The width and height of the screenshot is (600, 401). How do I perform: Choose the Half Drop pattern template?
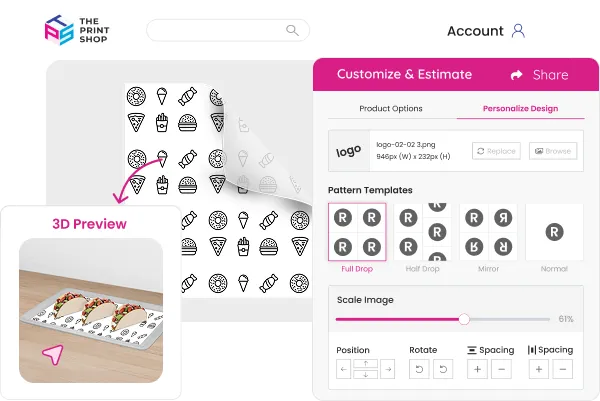coord(422,232)
